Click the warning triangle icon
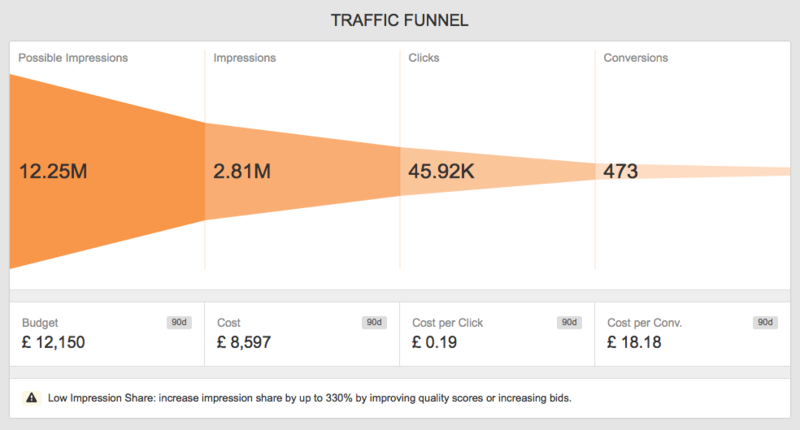Viewport: 800px width, 430px height. click(x=31, y=398)
